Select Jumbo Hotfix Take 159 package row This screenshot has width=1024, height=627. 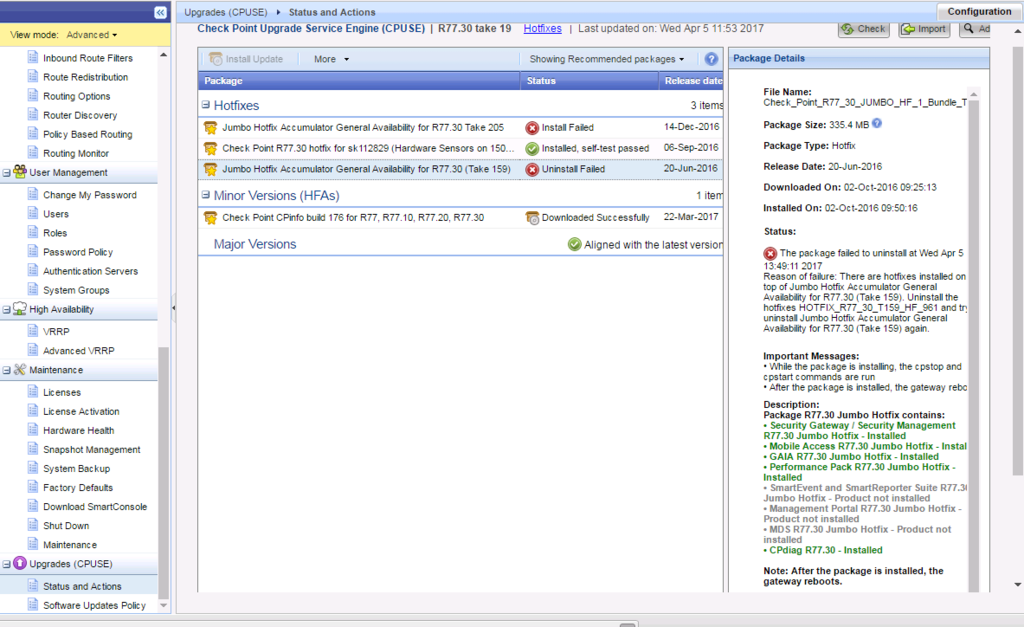460,169
